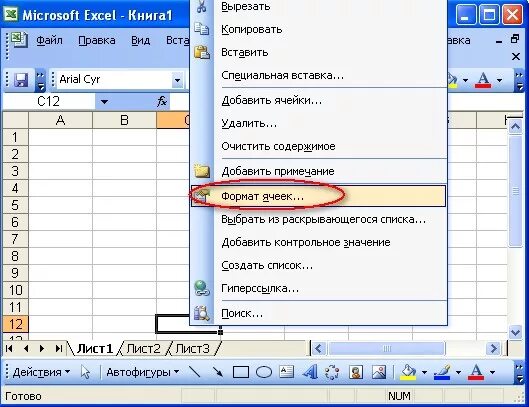Insert WordArt object from drawing toolbar
Viewport: 529px width, 407px height.
coord(310,372)
